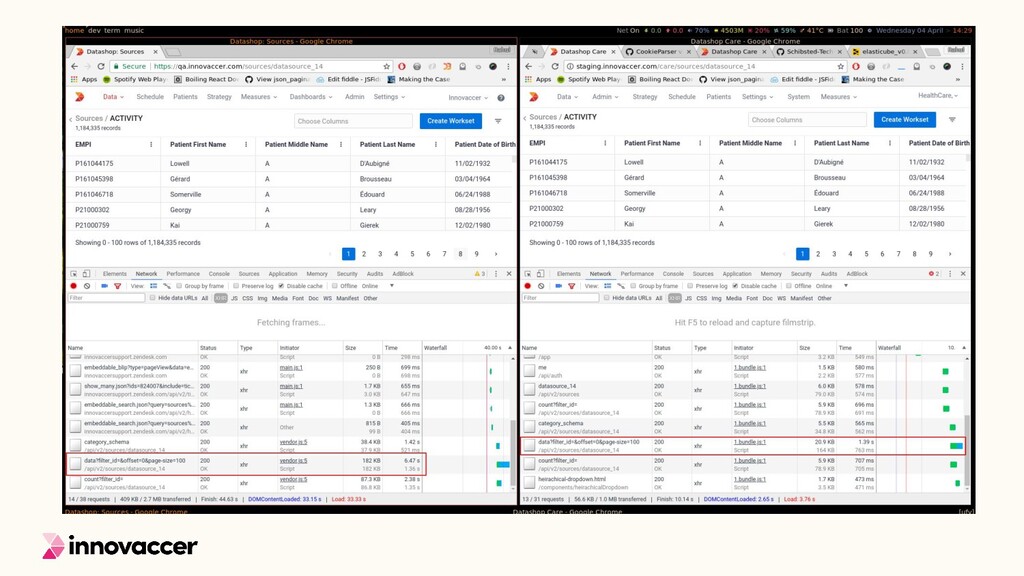1024x576 pixels.
Task: Go to page 2 in left table pagination
Action: click(364, 254)
